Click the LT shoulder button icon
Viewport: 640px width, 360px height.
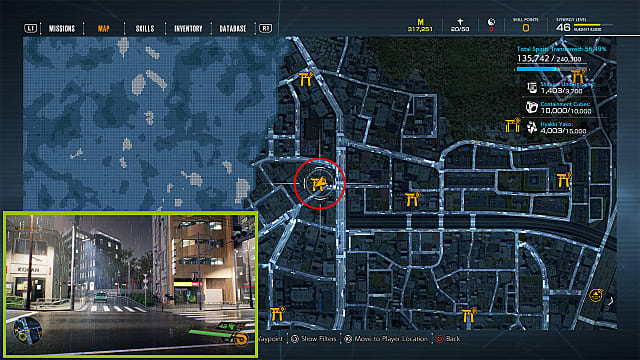[x=31, y=28]
